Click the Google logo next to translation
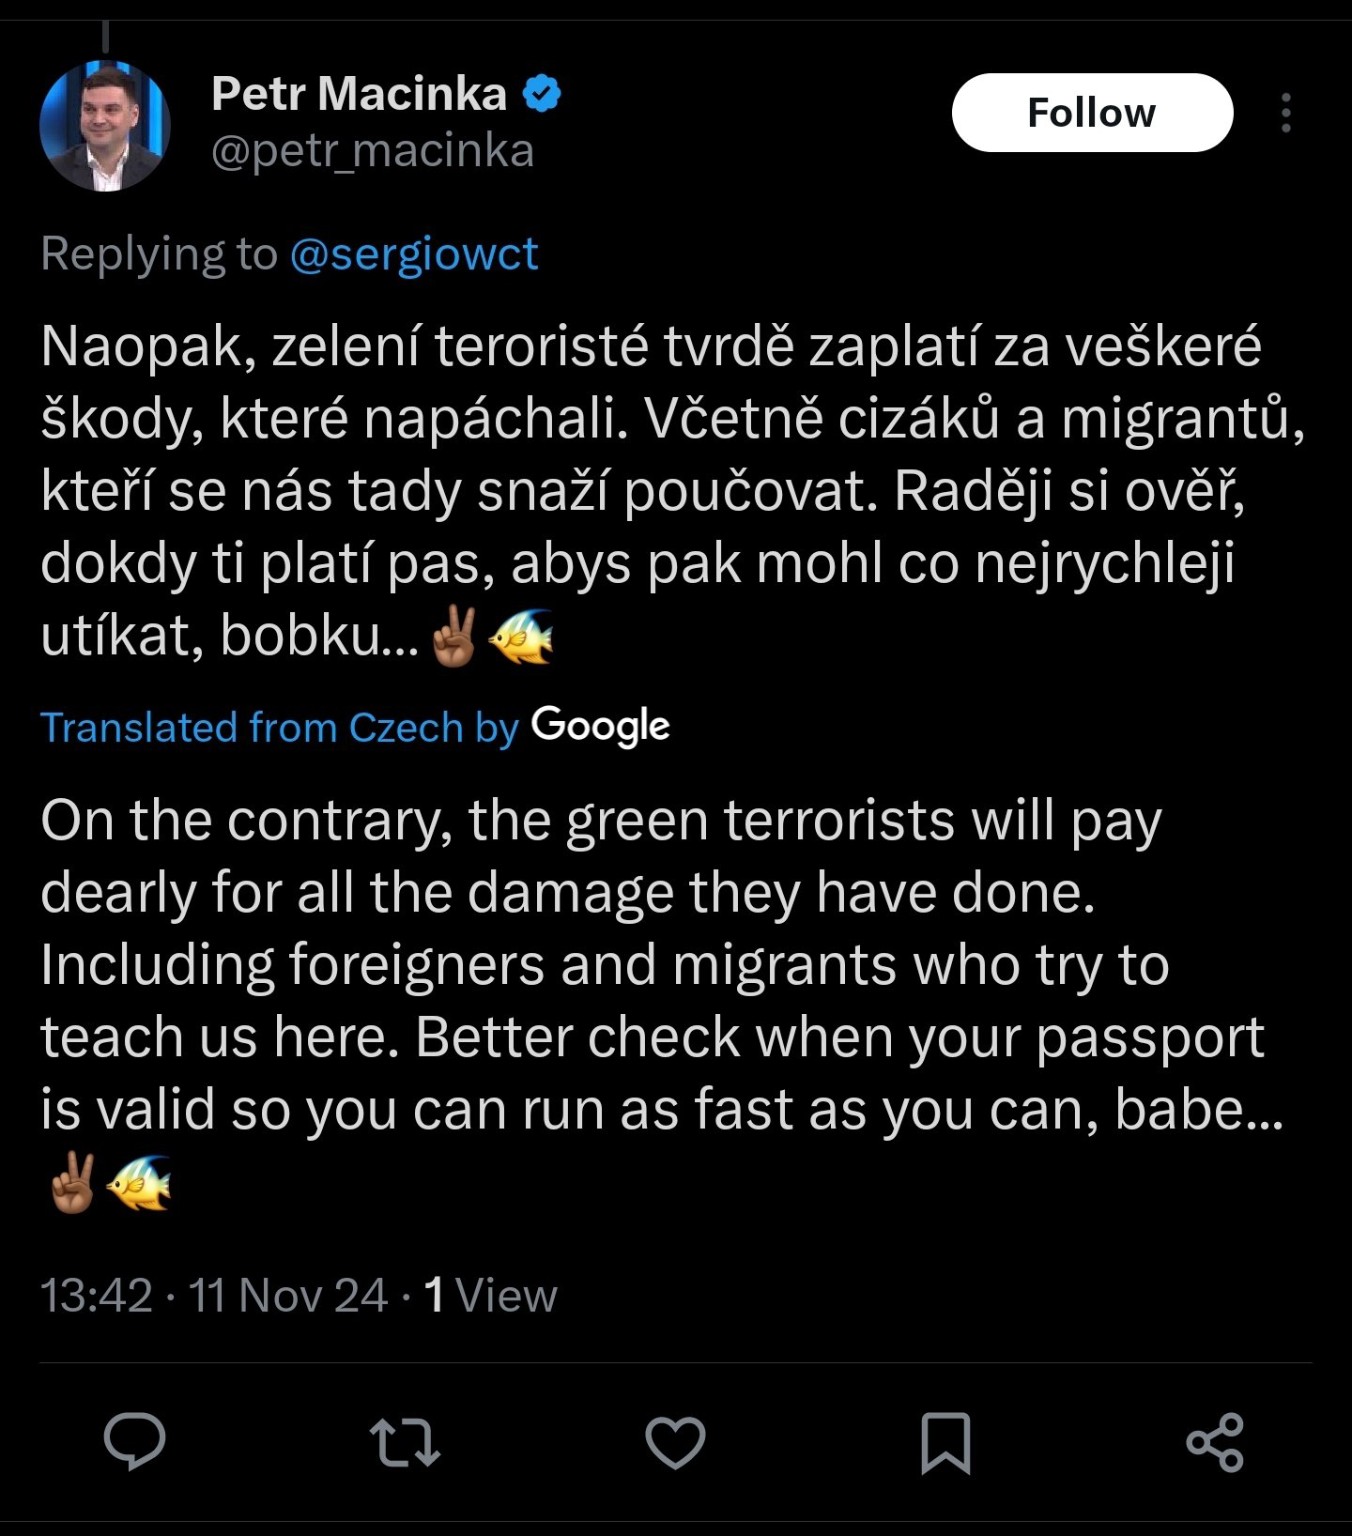The height and width of the screenshot is (1536, 1352). pyautogui.click(x=600, y=727)
